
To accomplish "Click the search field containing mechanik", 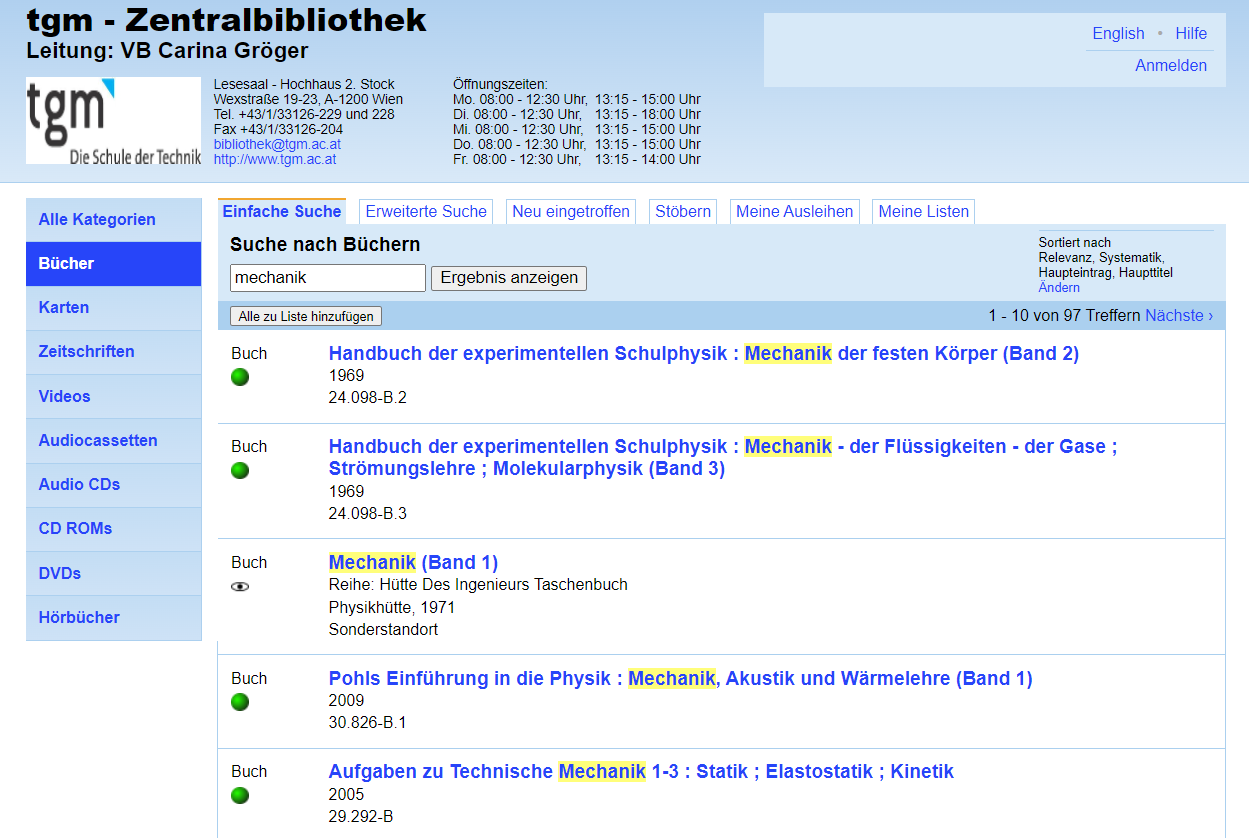I will tap(328, 278).
